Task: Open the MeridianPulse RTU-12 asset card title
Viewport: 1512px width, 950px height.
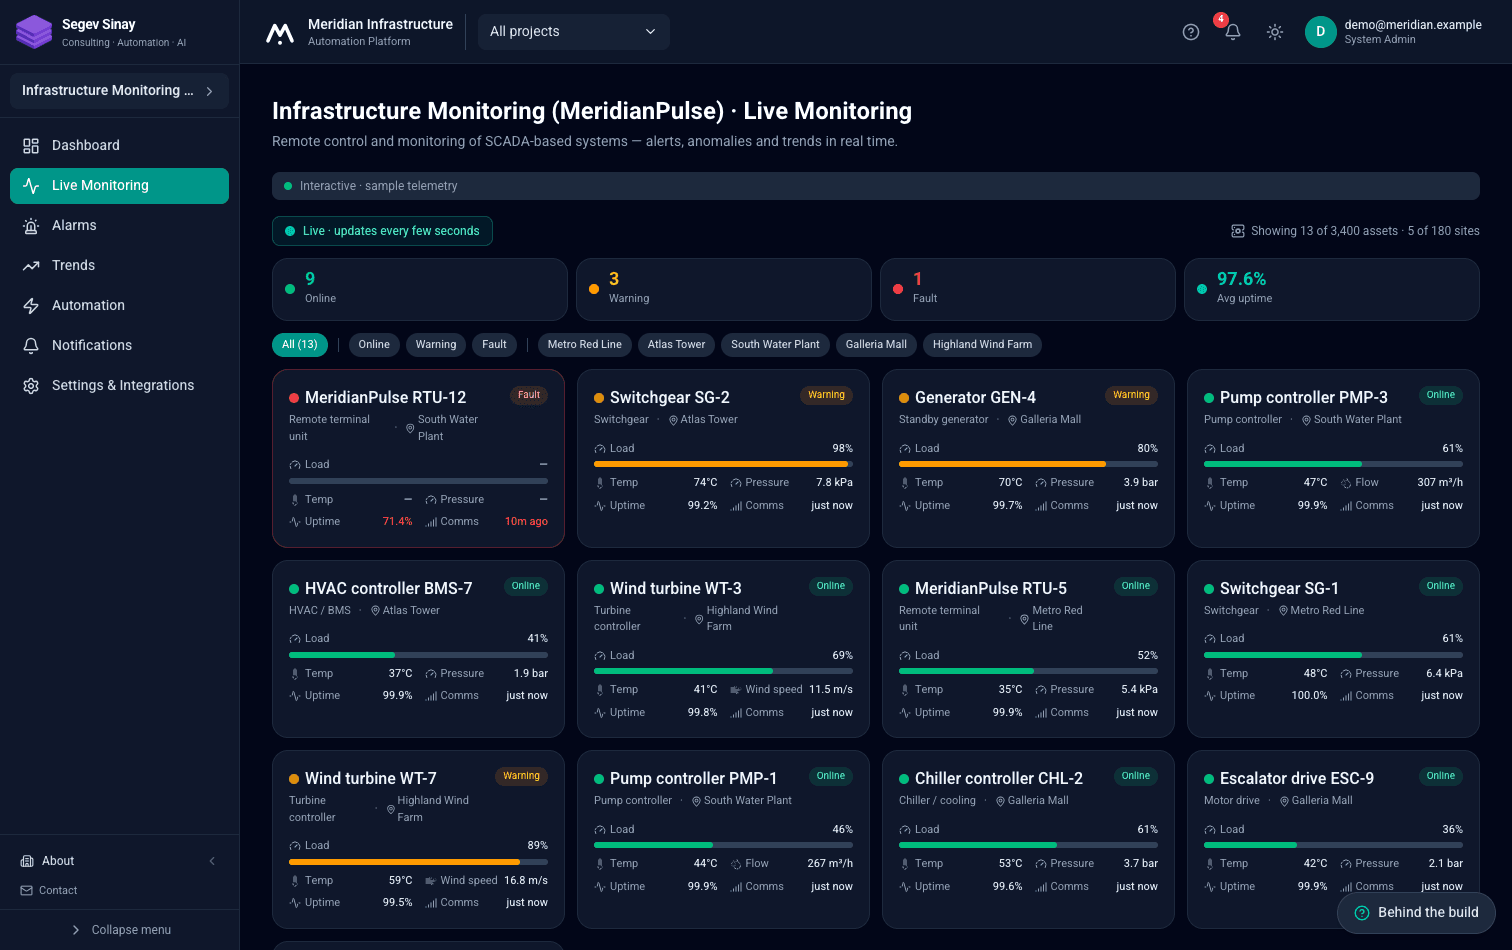Action: click(x=385, y=398)
